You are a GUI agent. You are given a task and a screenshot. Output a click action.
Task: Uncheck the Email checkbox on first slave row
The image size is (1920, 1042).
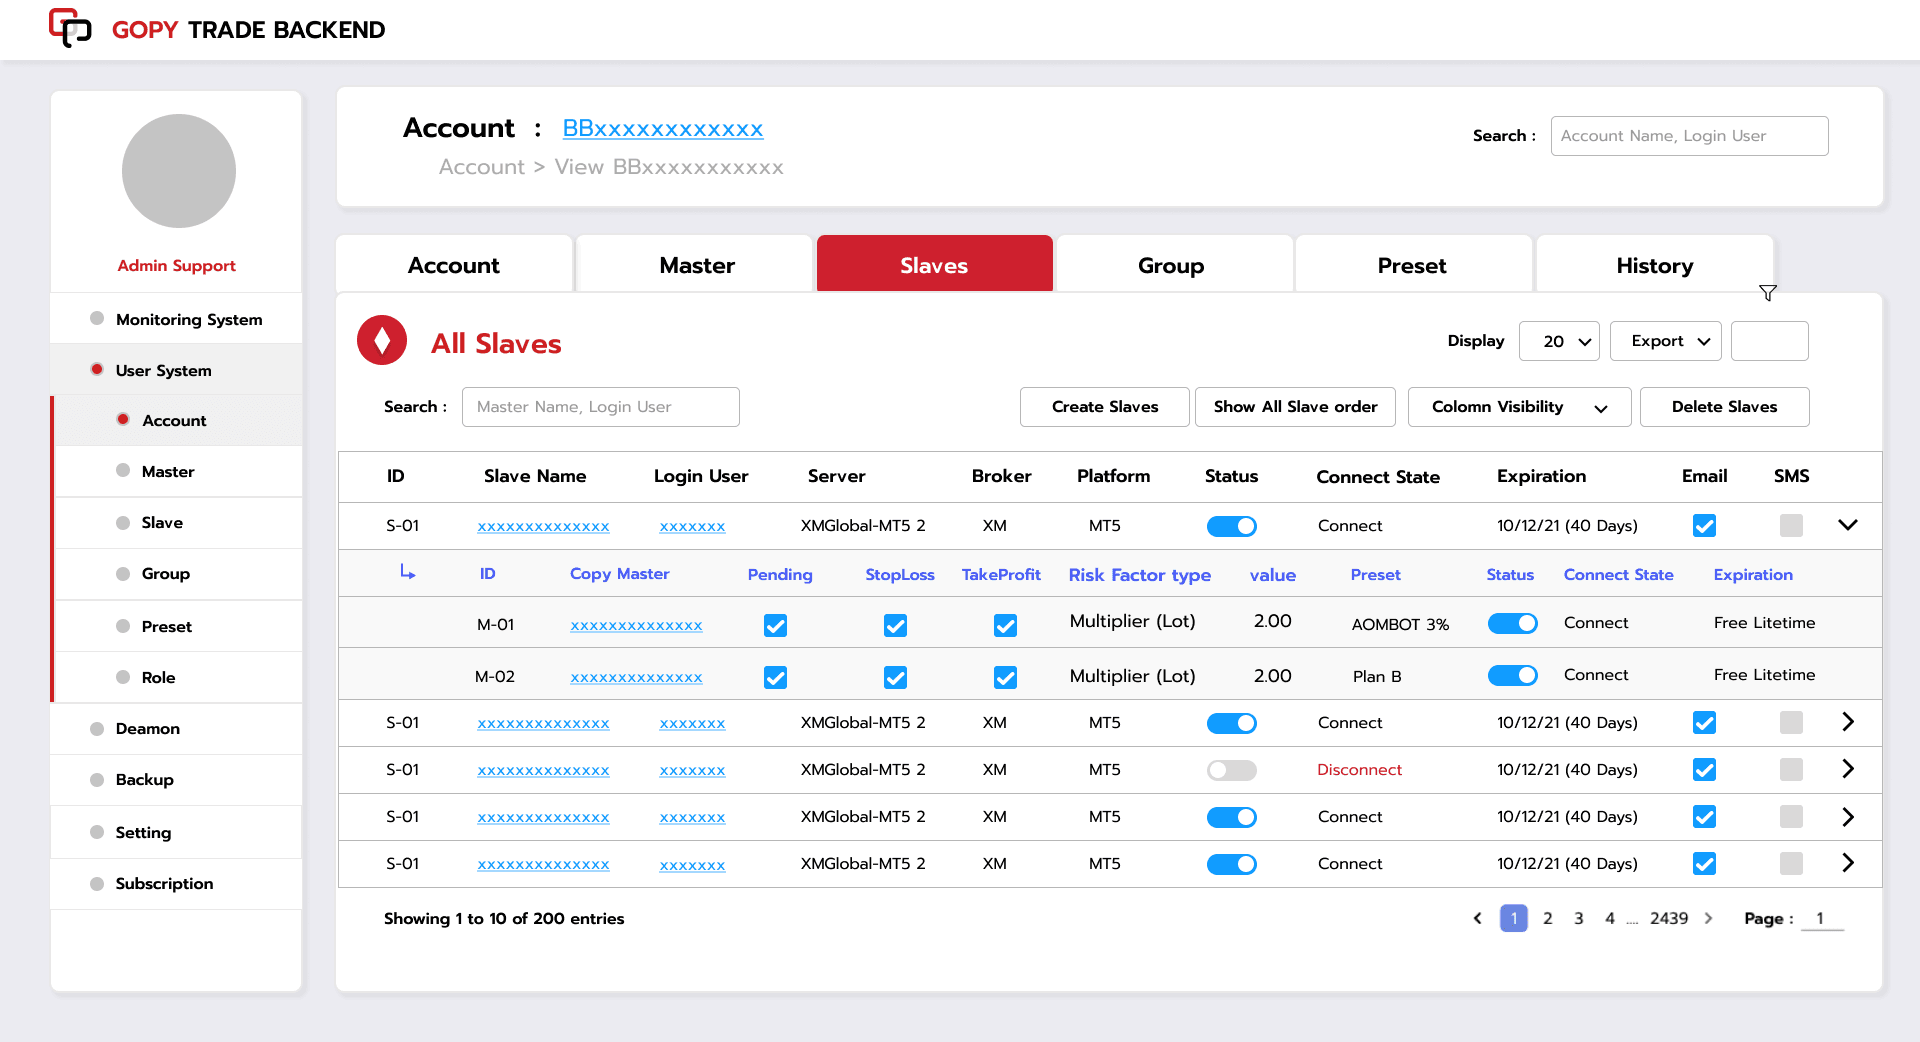(1705, 525)
